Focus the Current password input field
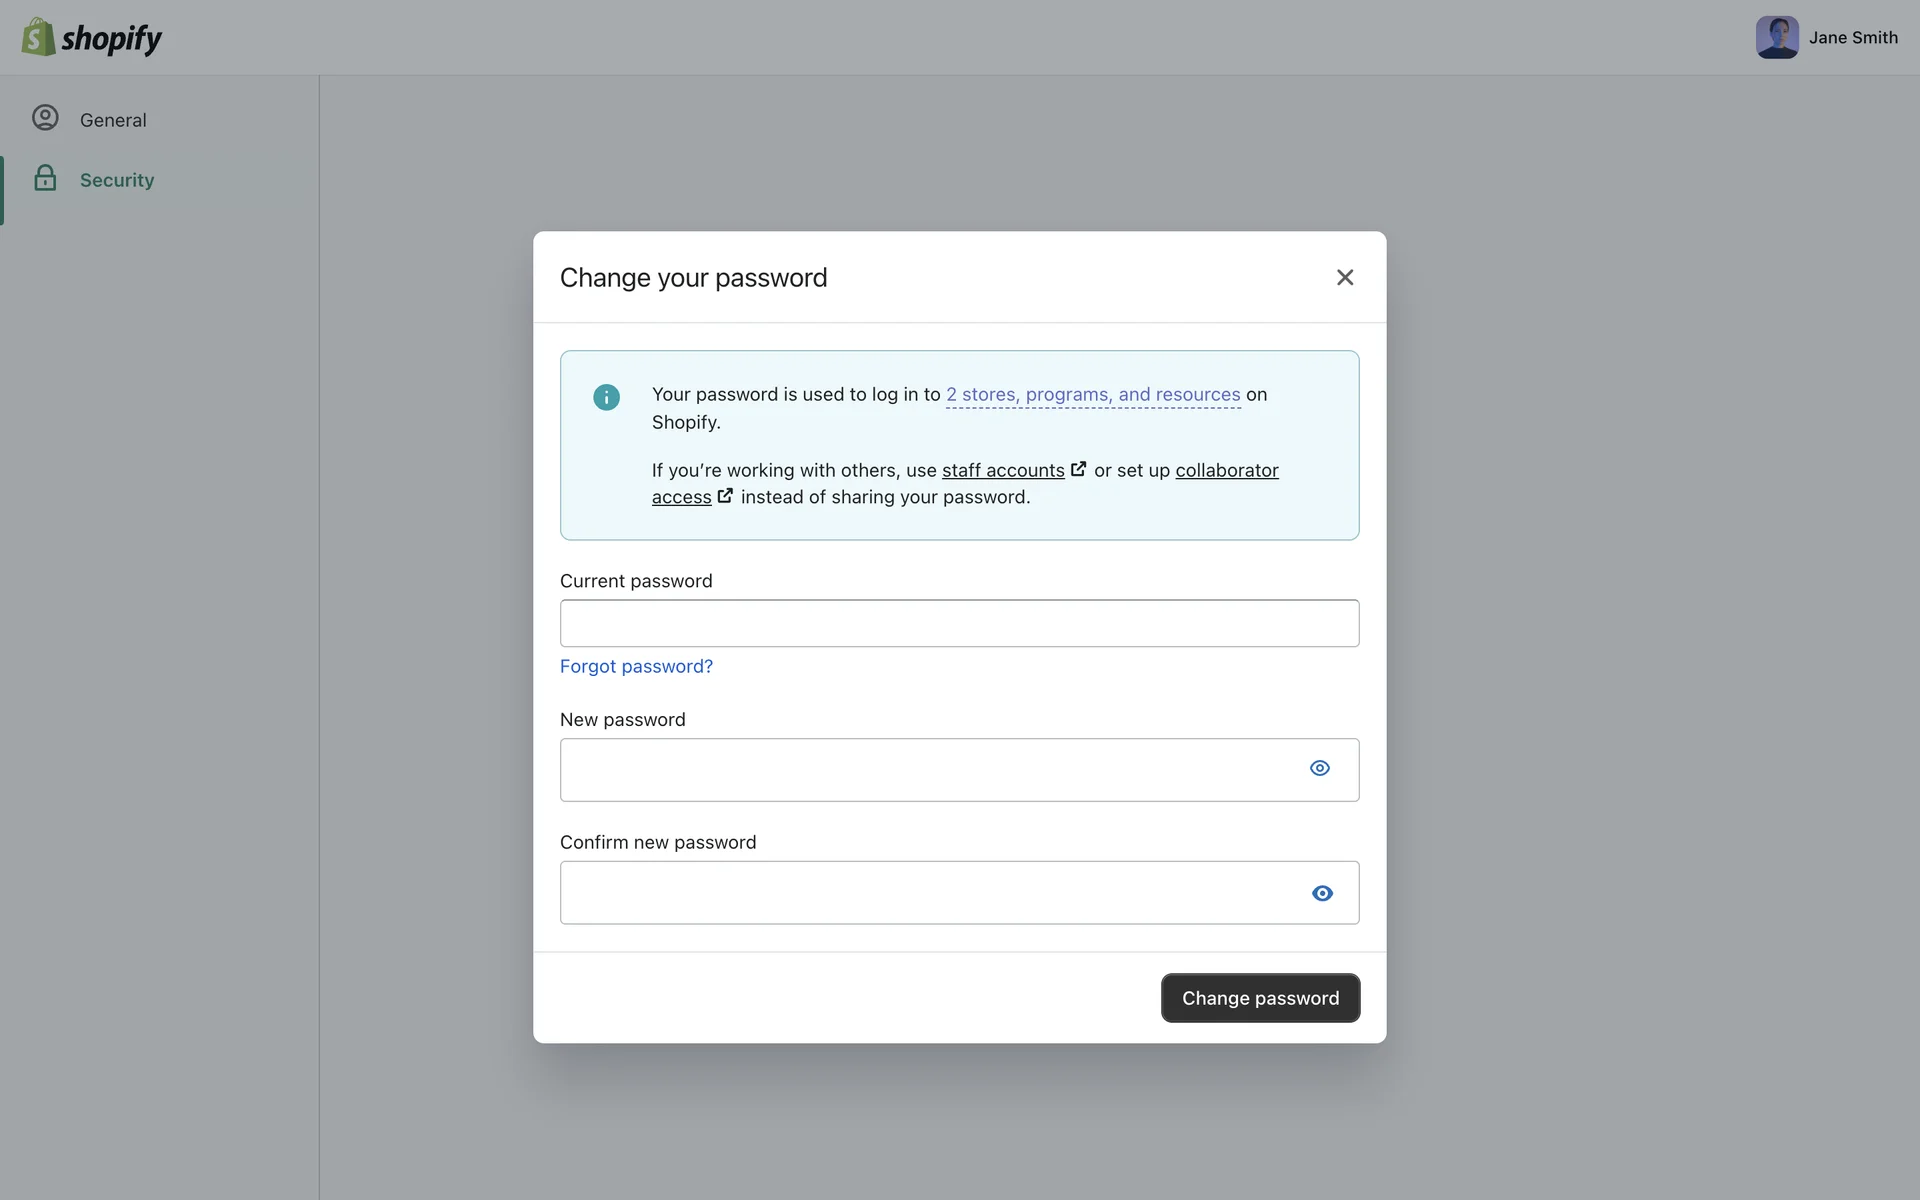1920x1200 pixels. (x=958, y=623)
